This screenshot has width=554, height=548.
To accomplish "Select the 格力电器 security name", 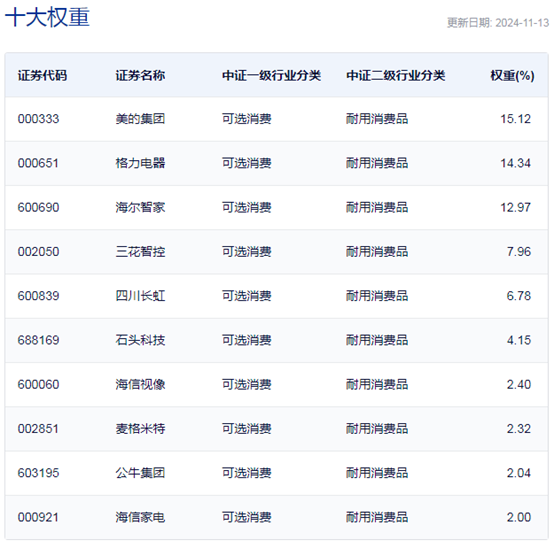I will click(x=140, y=163).
